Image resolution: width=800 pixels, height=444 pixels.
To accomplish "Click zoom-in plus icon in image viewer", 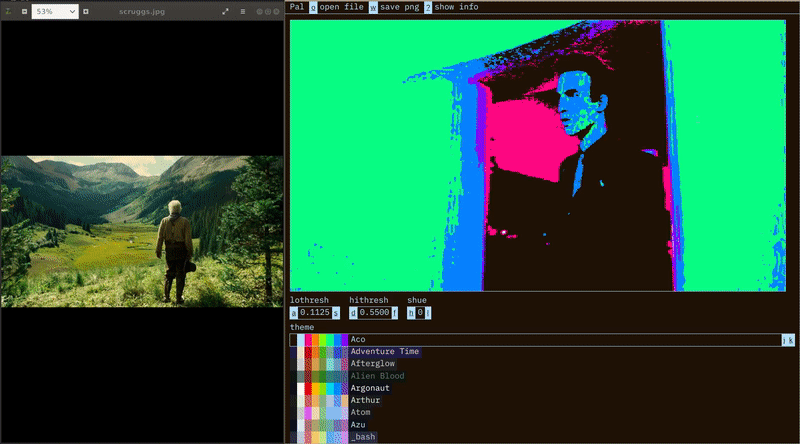I will point(86,11).
